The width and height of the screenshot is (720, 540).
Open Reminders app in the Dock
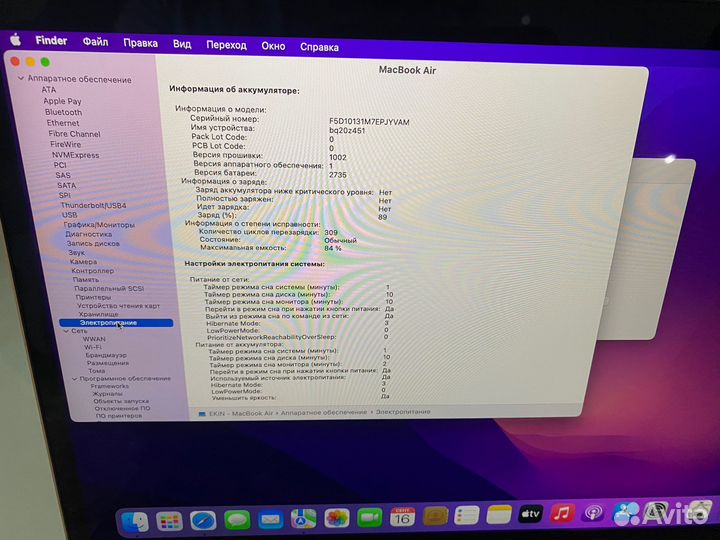click(467, 516)
